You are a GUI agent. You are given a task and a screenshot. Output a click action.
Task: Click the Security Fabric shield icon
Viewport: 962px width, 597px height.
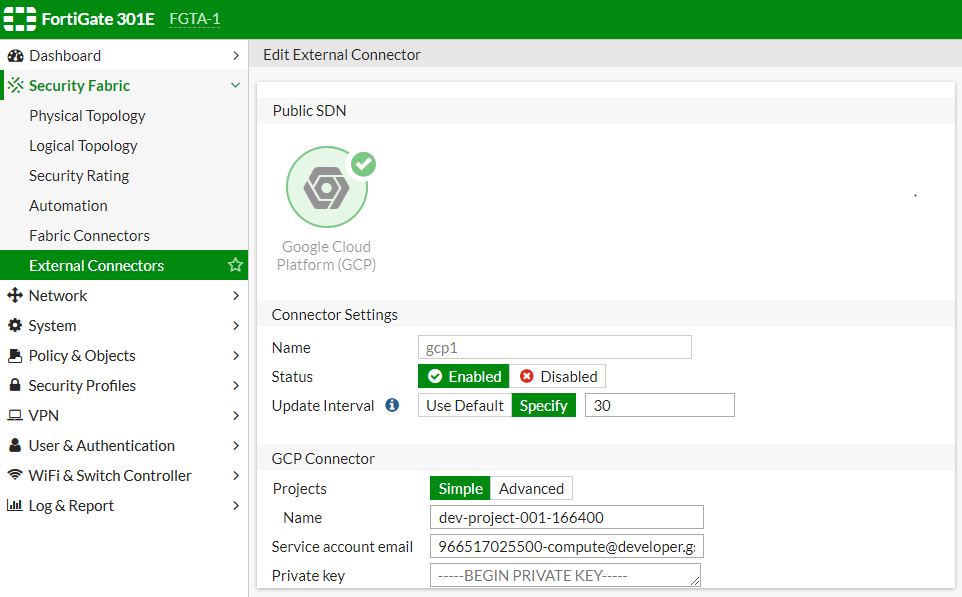click(x=14, y=85)
